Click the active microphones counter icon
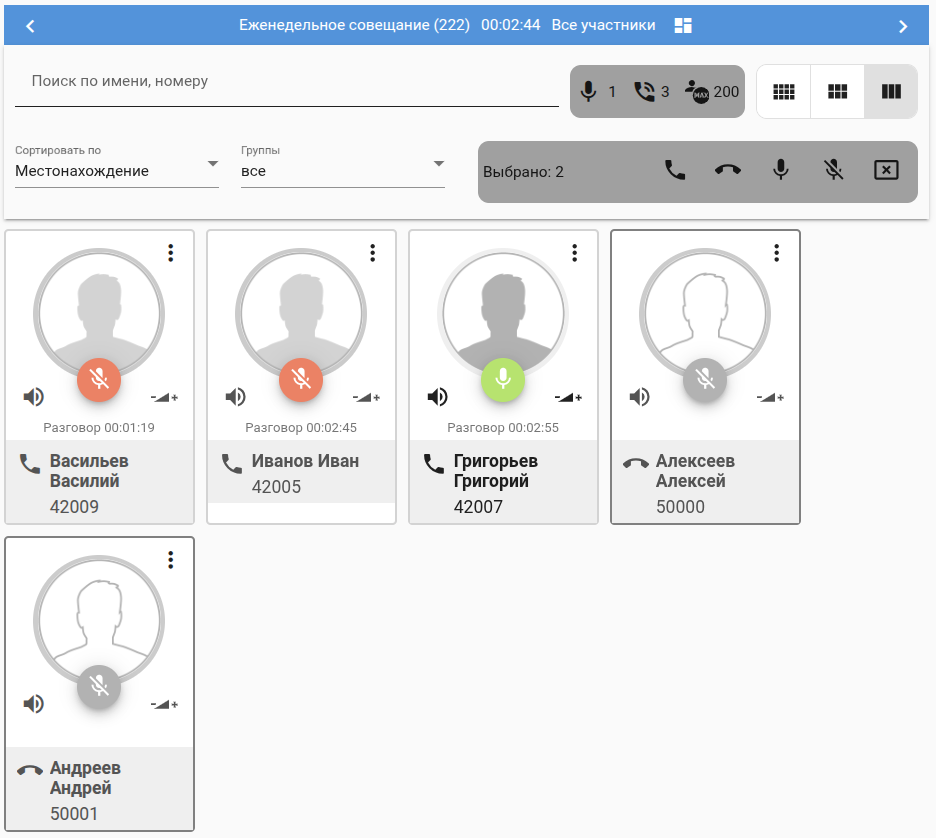This screenshot has width=936, height=838. (589, 91)
